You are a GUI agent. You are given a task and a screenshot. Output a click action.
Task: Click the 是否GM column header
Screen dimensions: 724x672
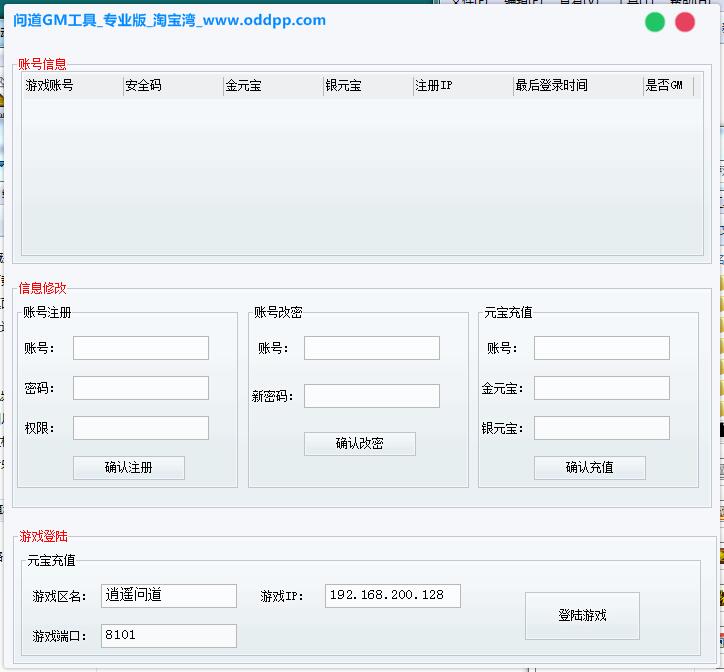(667, 86)
